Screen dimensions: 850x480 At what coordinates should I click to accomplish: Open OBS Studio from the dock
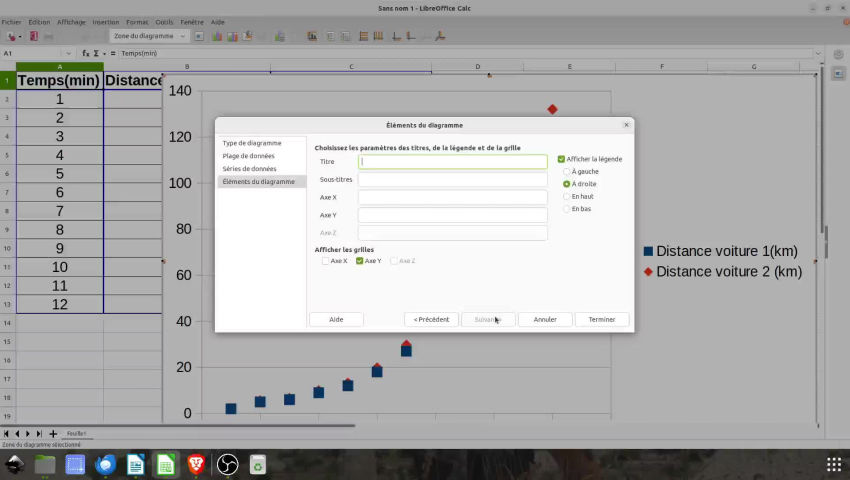(227, 464)
